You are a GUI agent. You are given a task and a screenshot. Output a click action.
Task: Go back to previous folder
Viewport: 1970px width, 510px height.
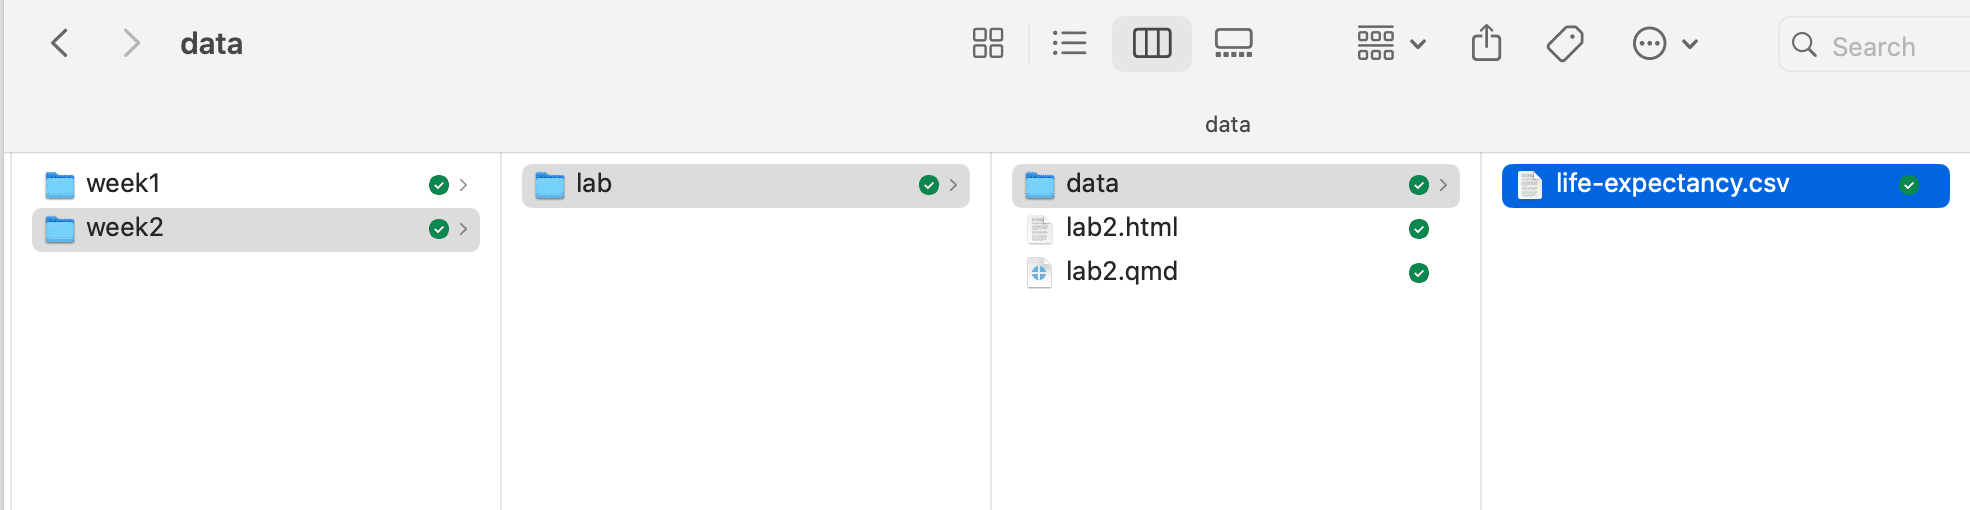pyautogui.click(x=60, y=44)
